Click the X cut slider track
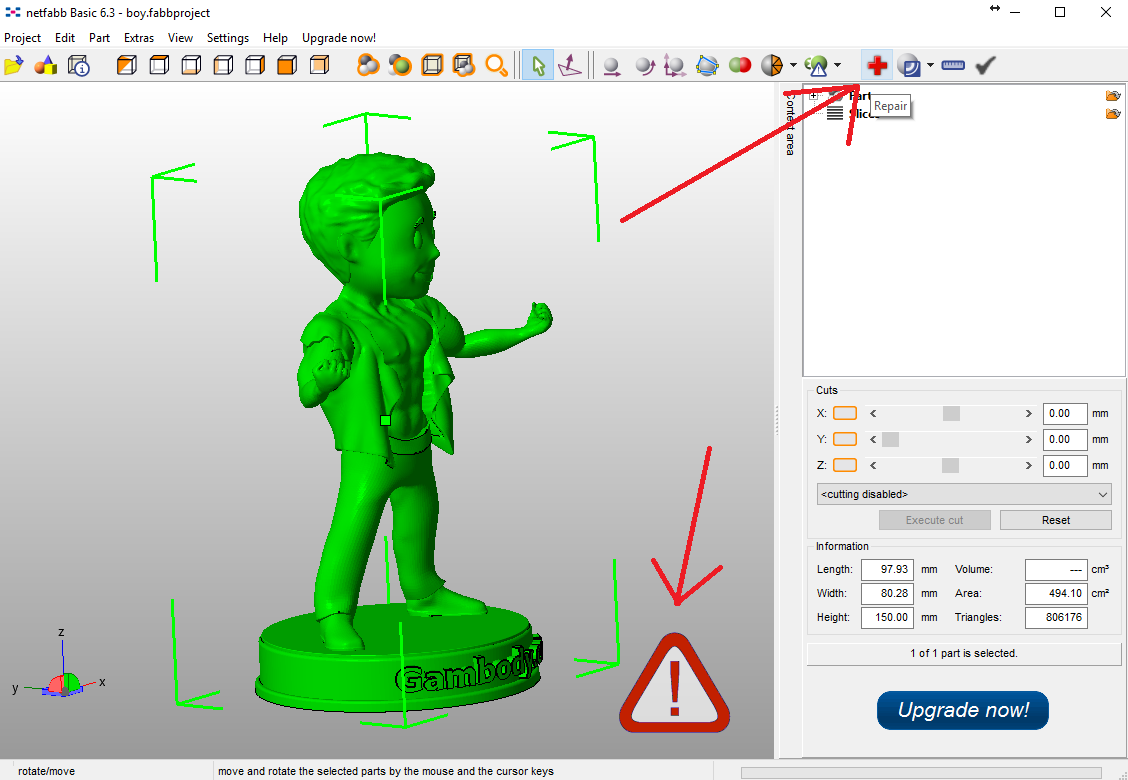This screenshot has height=780, width=1128. pyautogui.click(x=950, y=413)
